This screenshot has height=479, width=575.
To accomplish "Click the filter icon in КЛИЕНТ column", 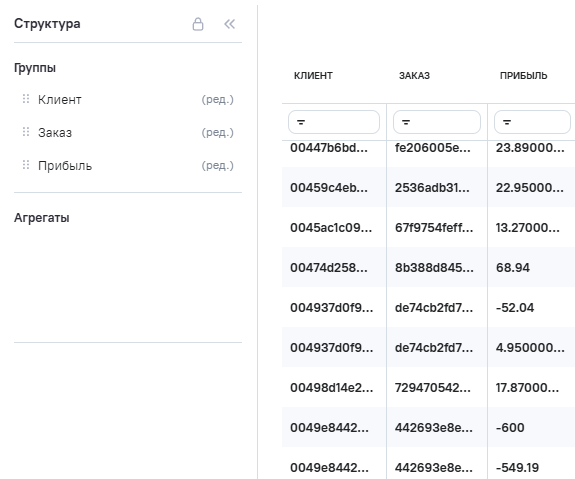I will [x=301, y=122].
